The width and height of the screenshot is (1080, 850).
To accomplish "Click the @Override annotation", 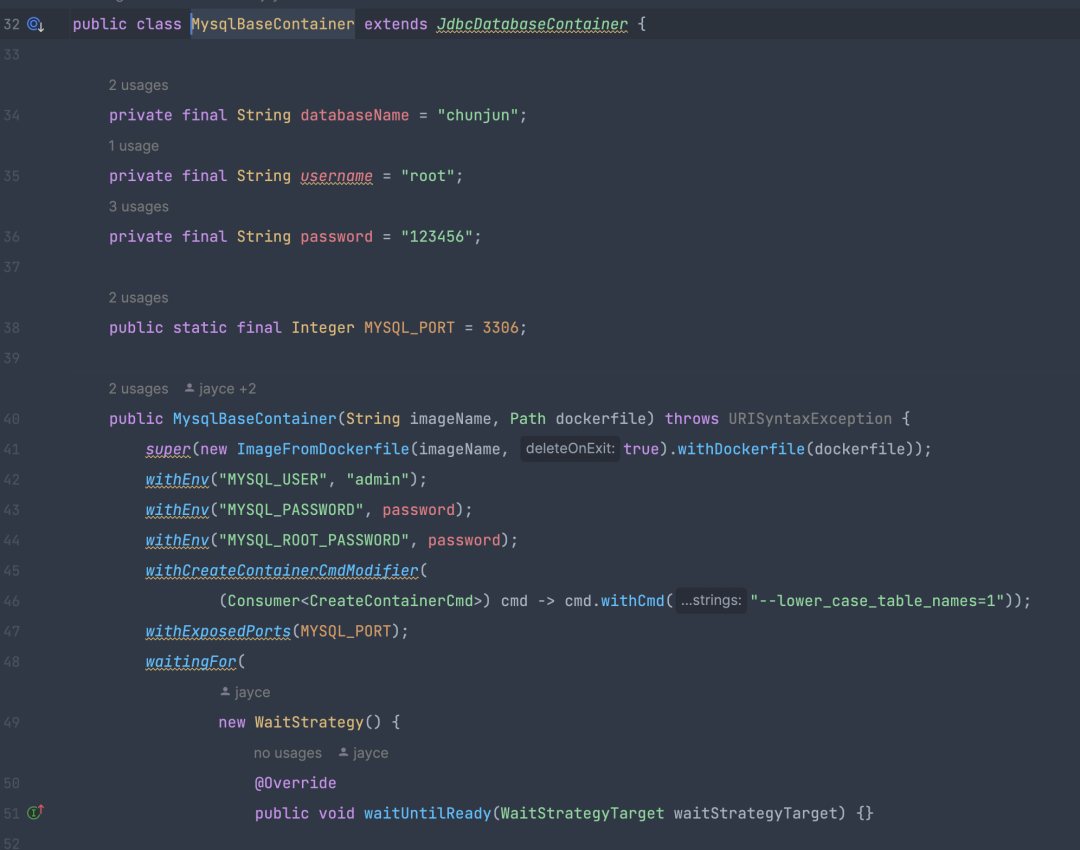I will [x=295, y=783].
